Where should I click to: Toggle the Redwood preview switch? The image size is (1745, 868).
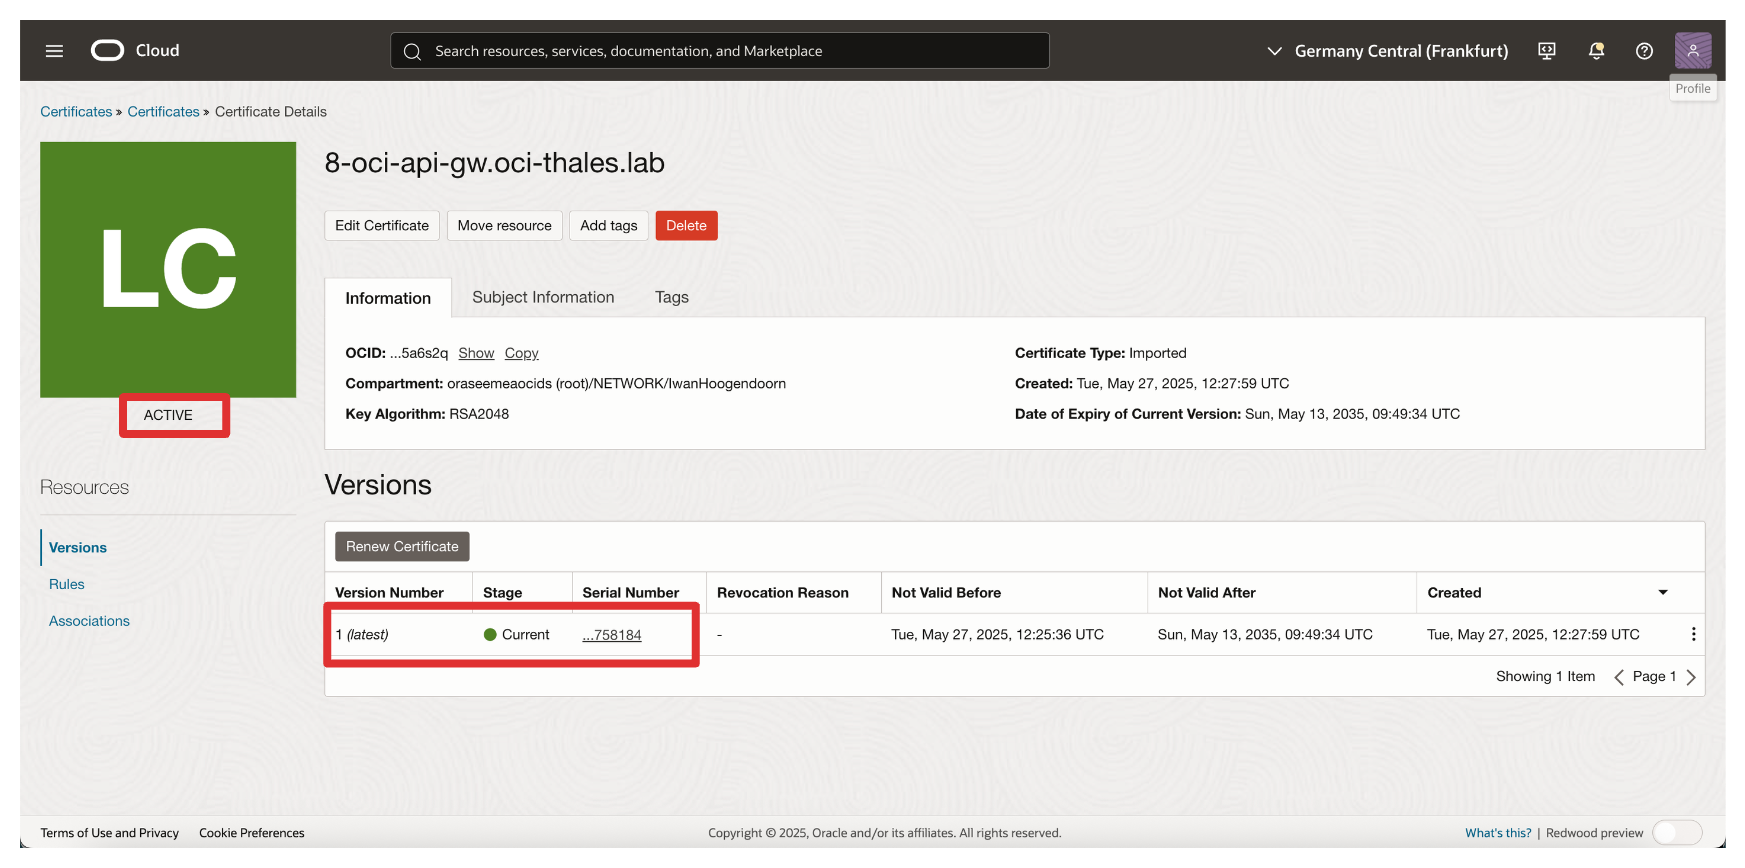(1676, 833)
